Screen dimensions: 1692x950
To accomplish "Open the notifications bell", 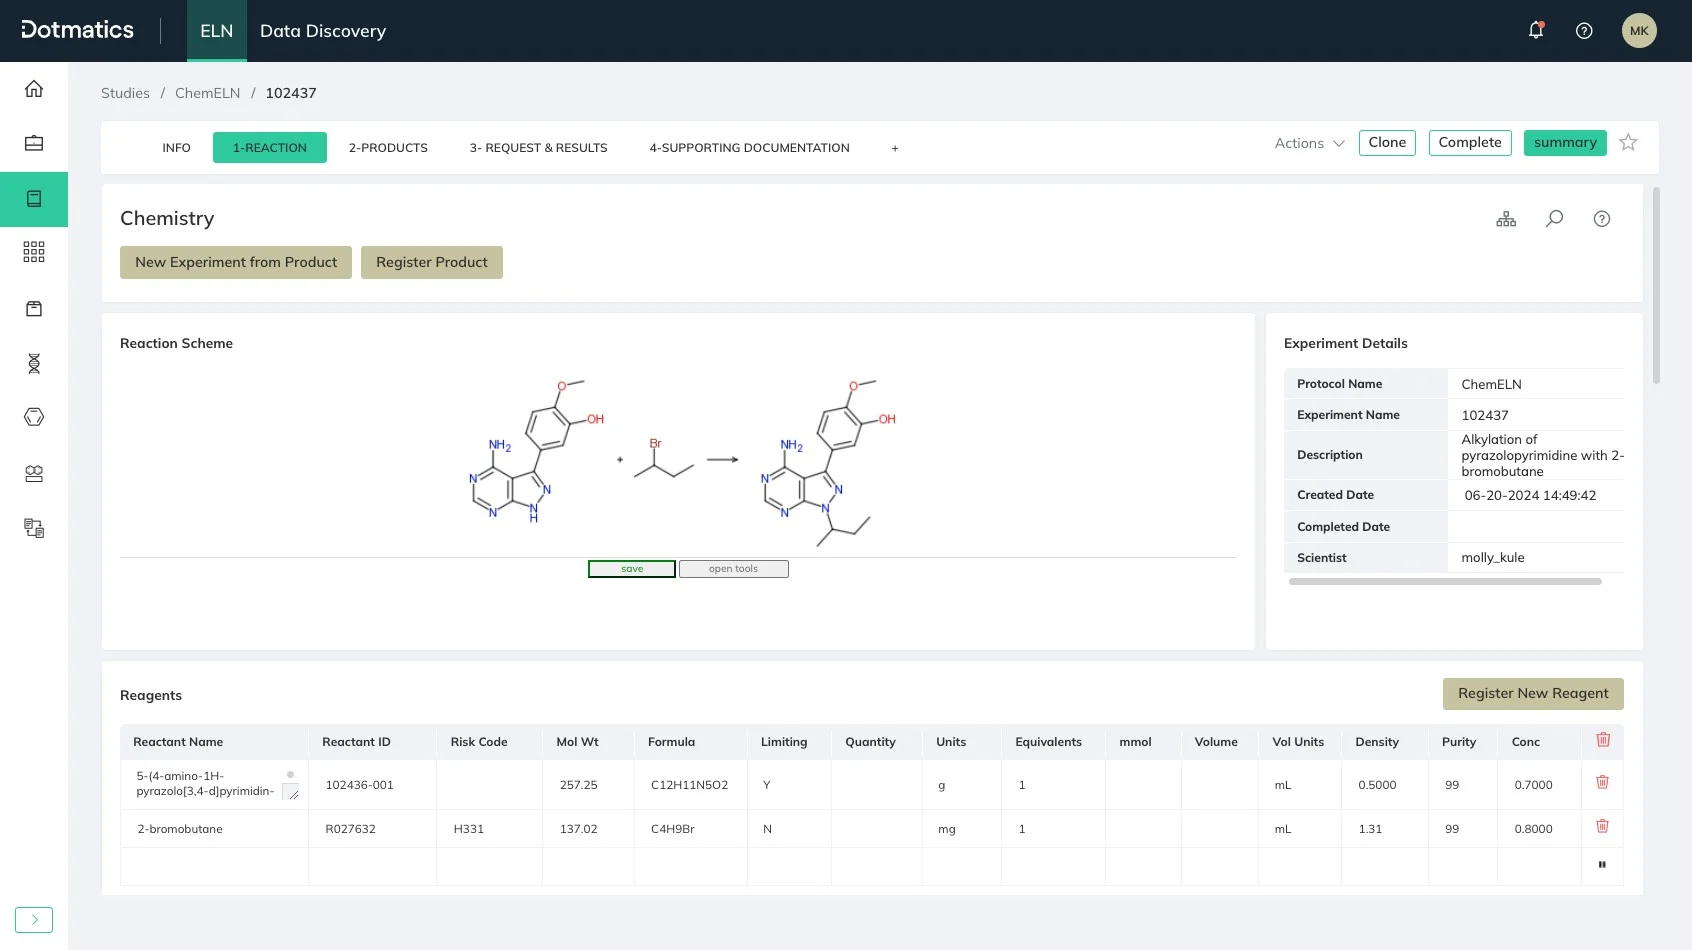I will tap(1536, 30).
